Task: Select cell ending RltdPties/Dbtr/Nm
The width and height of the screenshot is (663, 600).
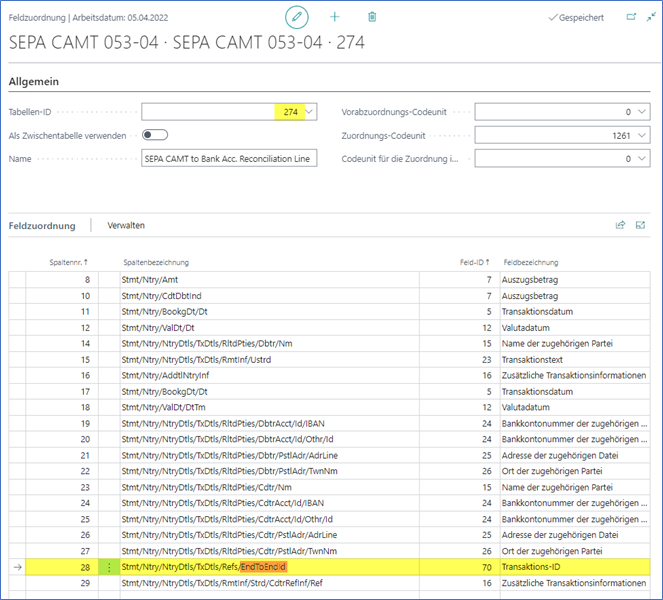Action: tap(269, 343)
